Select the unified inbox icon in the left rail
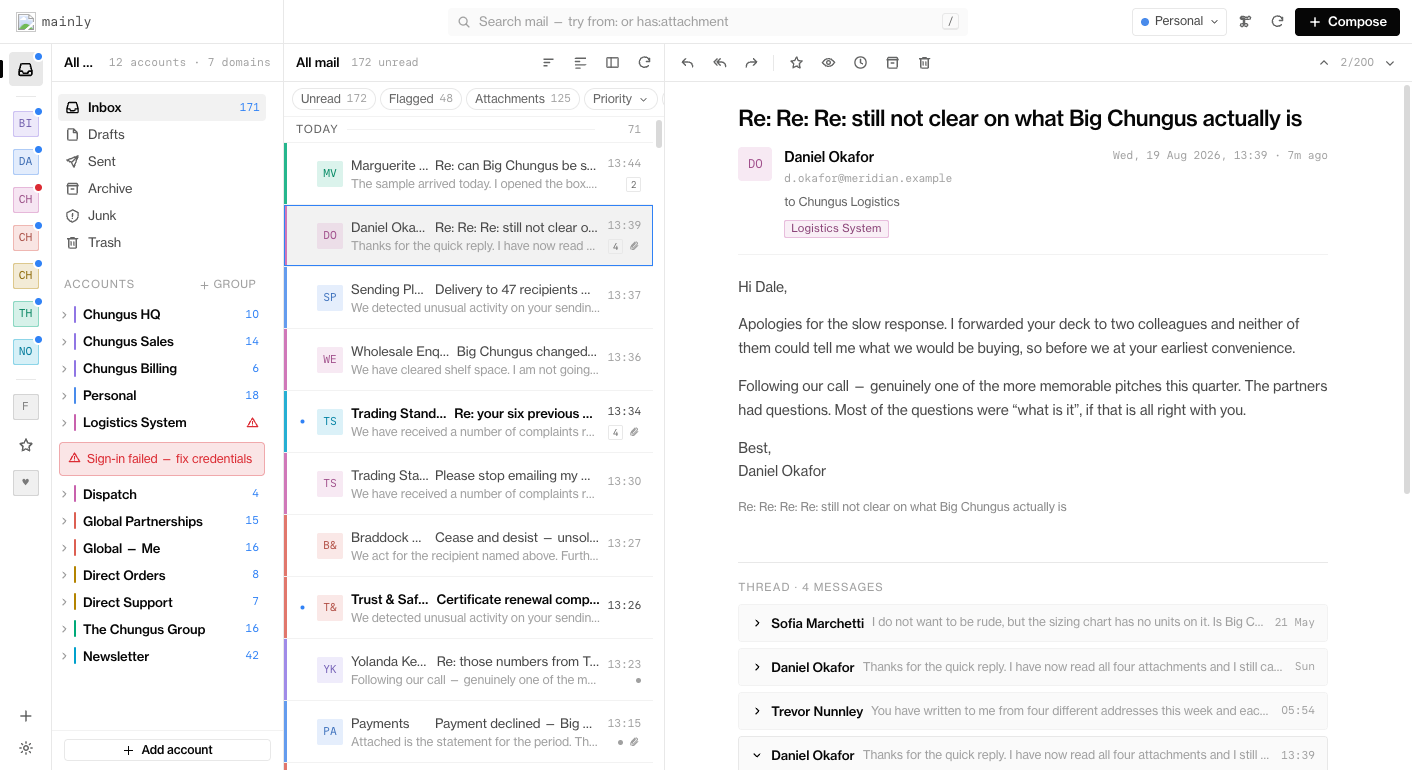Viewport: 1412px width, 770px height. 26,69
